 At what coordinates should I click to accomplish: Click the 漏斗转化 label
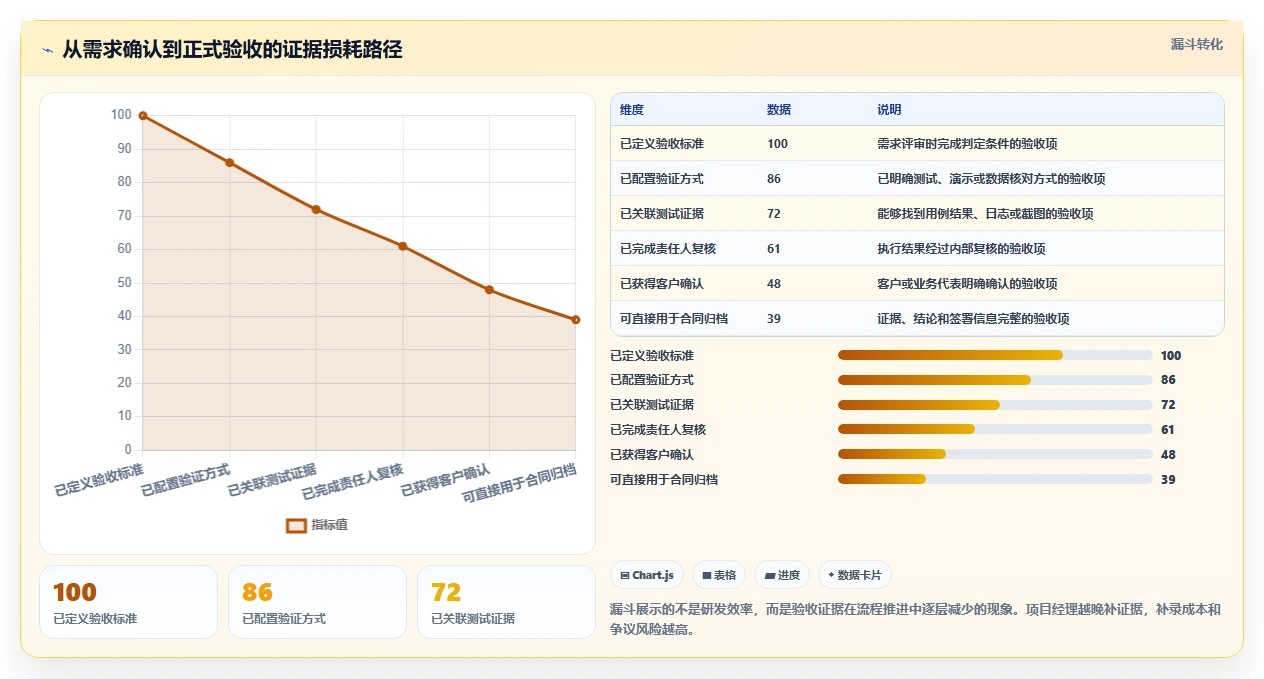[x=1197, y=44]
